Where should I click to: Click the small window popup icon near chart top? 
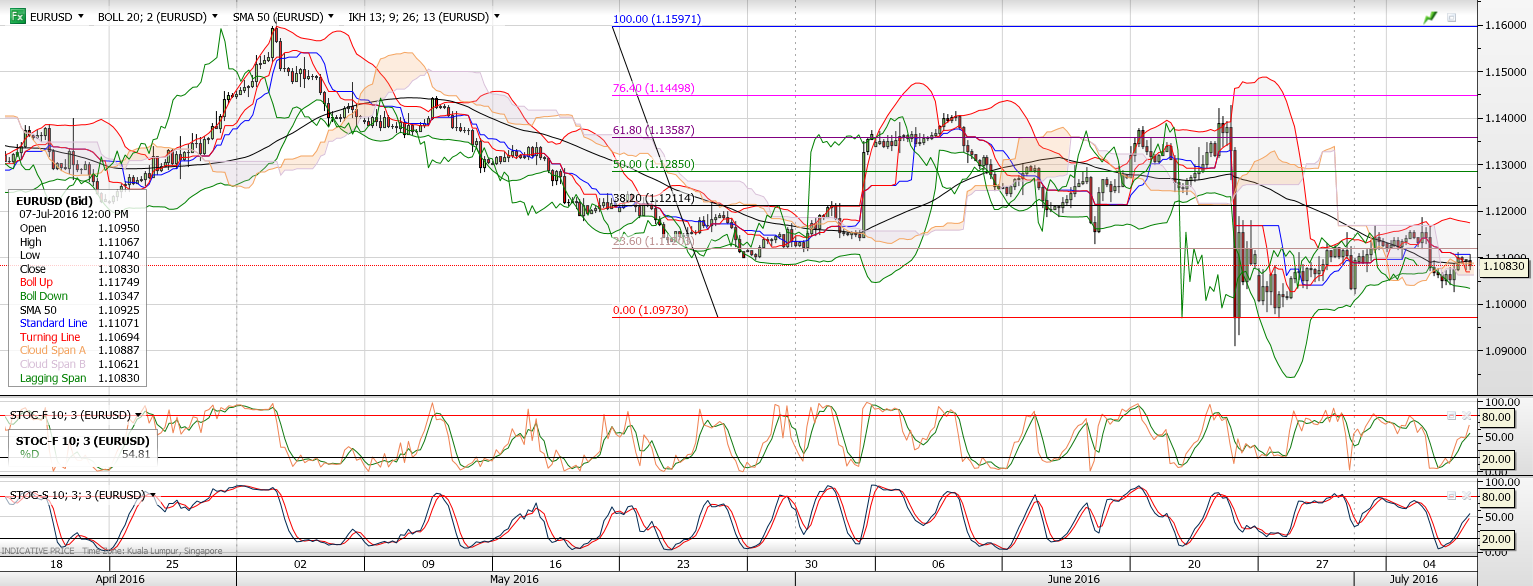(1452, 17)
